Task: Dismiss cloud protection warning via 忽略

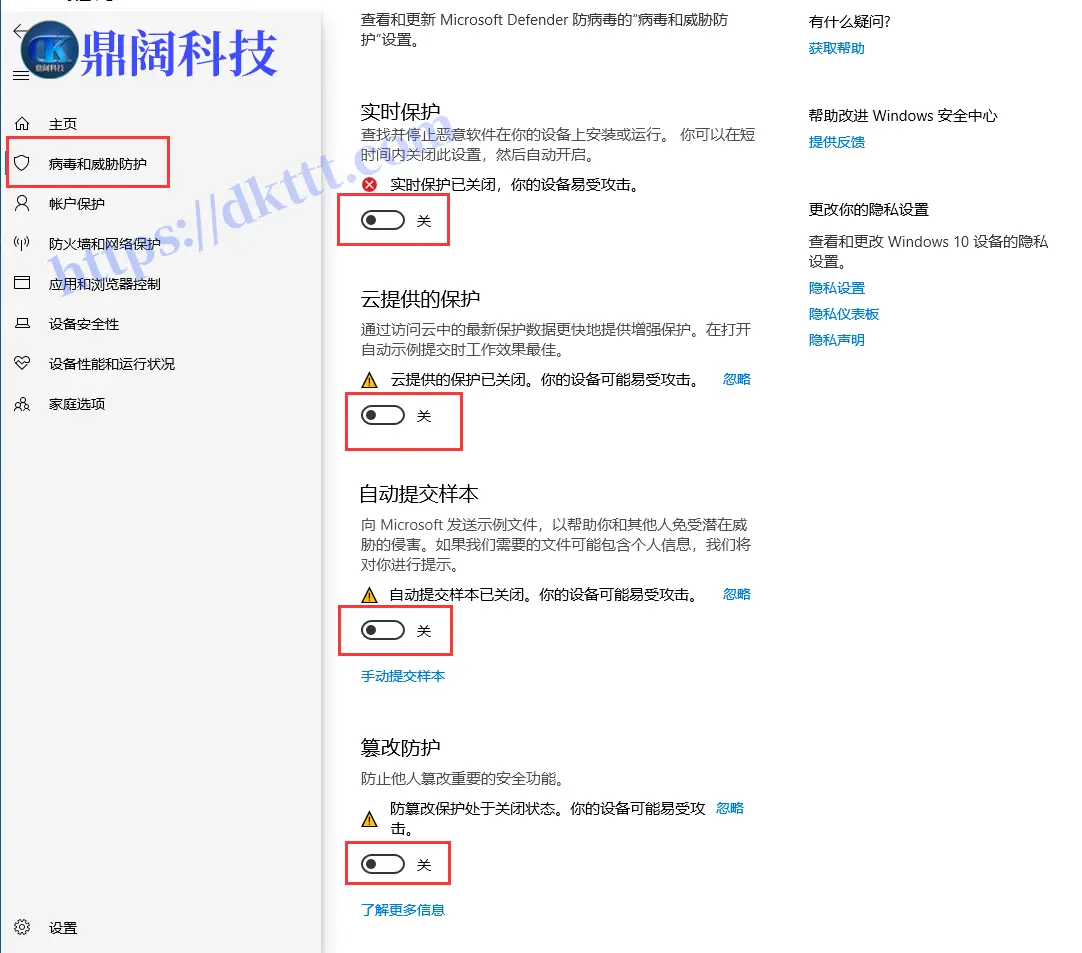Action: pos(736,379)
